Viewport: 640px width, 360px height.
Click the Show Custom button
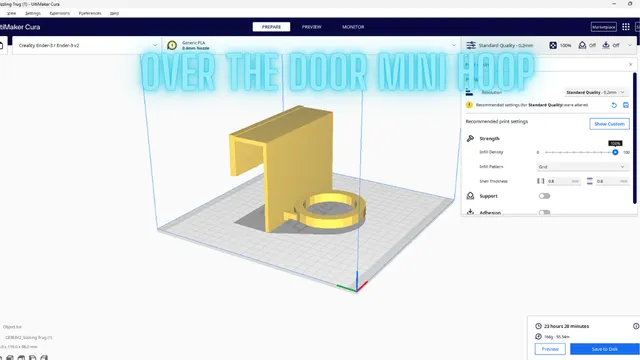point(609,124)
